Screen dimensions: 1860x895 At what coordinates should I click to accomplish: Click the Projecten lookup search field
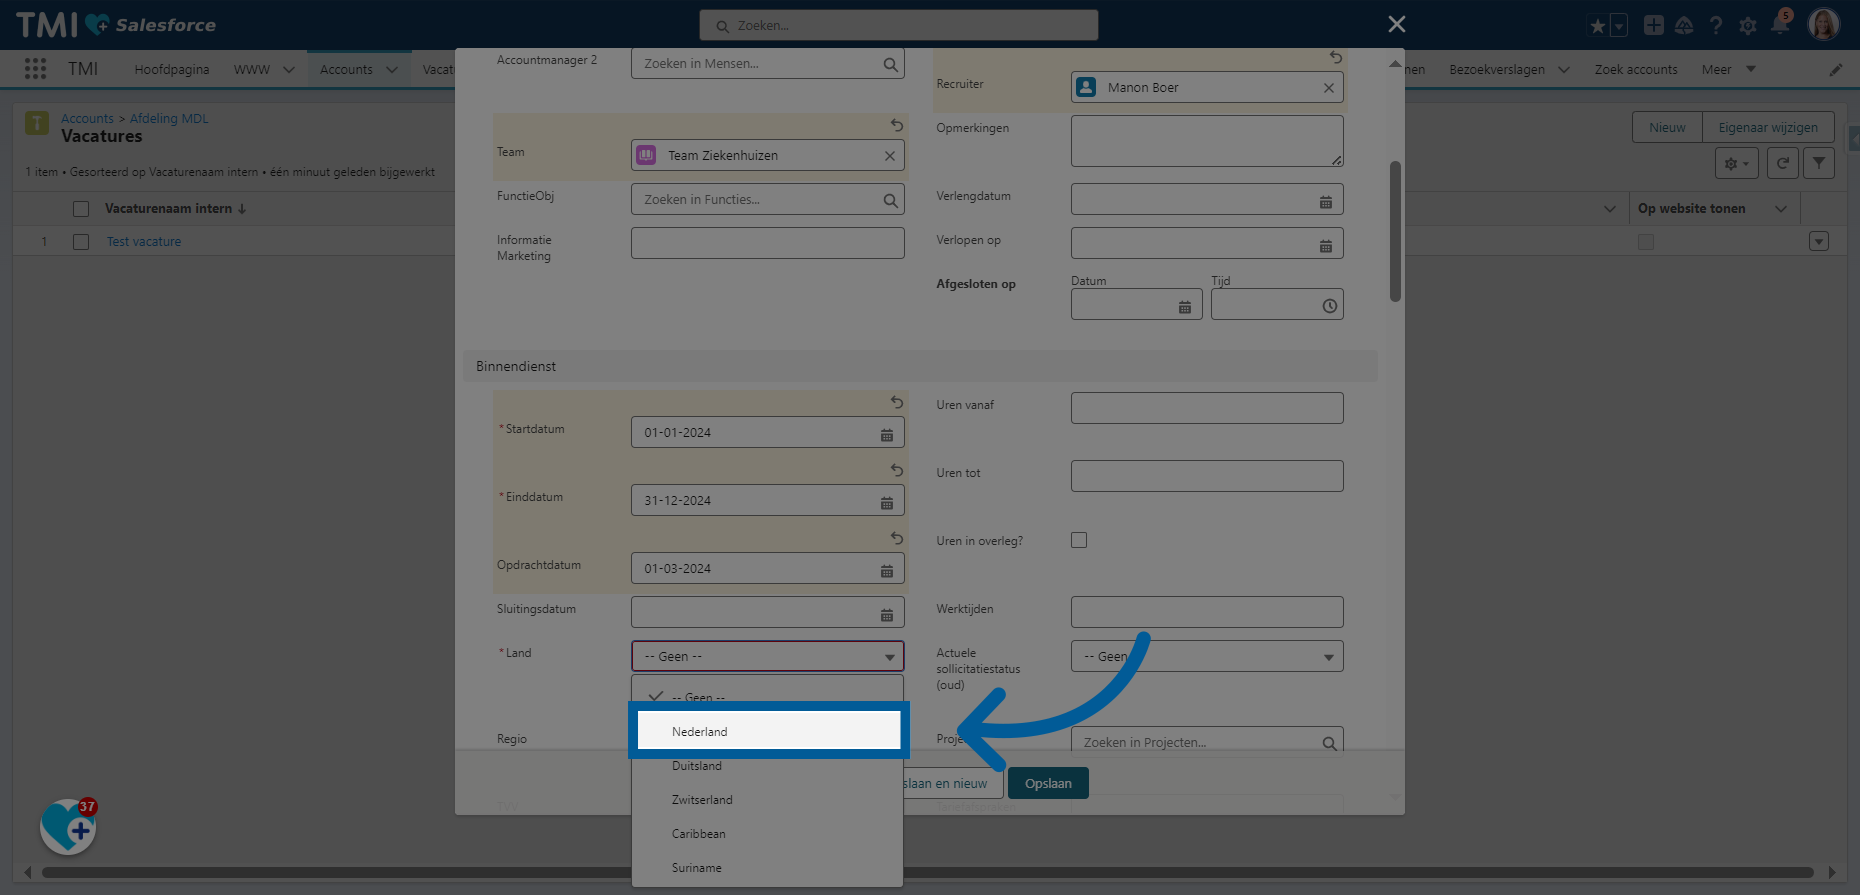(1207, 742)
